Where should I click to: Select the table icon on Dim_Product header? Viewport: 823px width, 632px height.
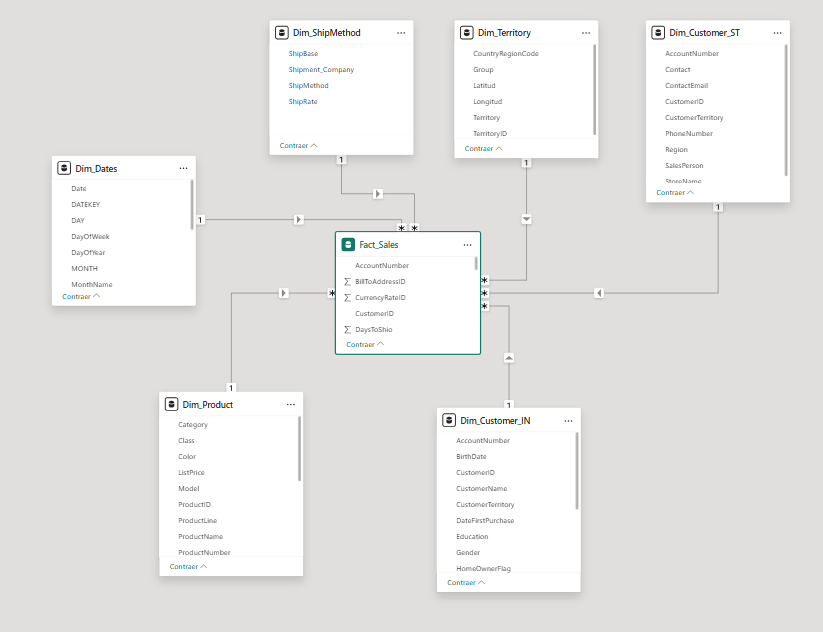171,404
